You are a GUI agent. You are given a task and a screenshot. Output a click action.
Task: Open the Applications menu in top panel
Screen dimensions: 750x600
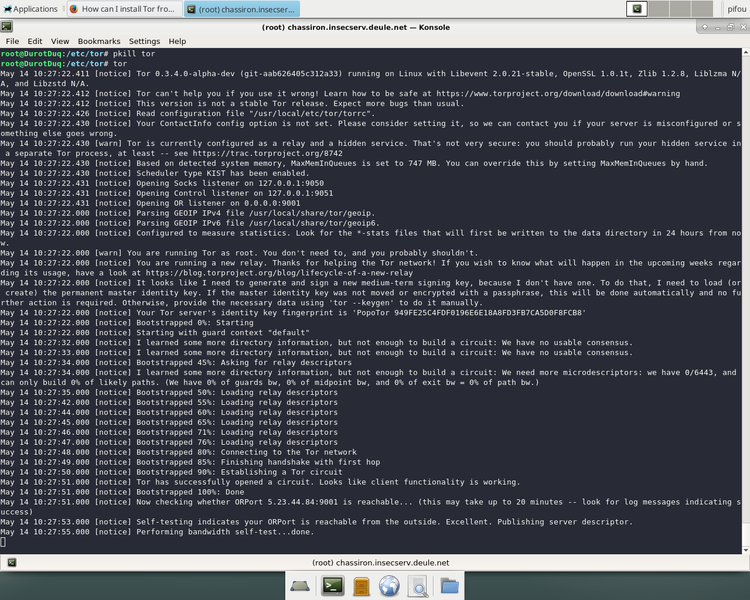pos(30,8)
